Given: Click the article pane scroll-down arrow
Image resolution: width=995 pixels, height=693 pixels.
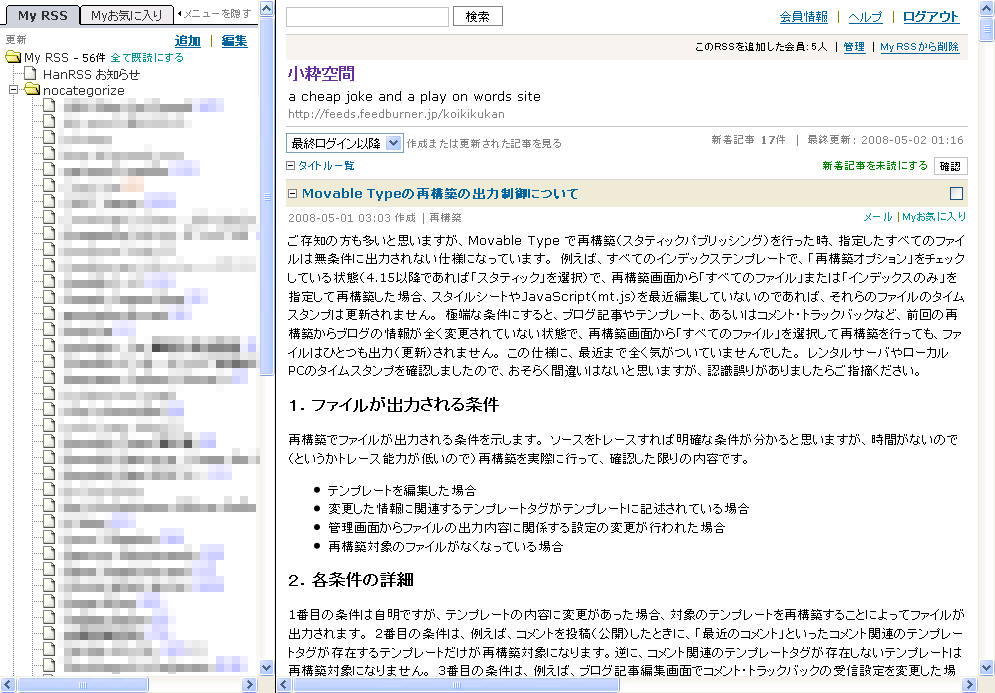Looking at the screenshot, I should (x=987, y=667).
